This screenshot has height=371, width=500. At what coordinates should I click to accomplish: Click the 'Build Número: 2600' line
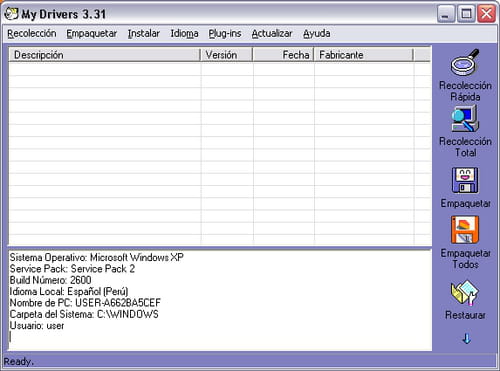click(x=50, y=280)
